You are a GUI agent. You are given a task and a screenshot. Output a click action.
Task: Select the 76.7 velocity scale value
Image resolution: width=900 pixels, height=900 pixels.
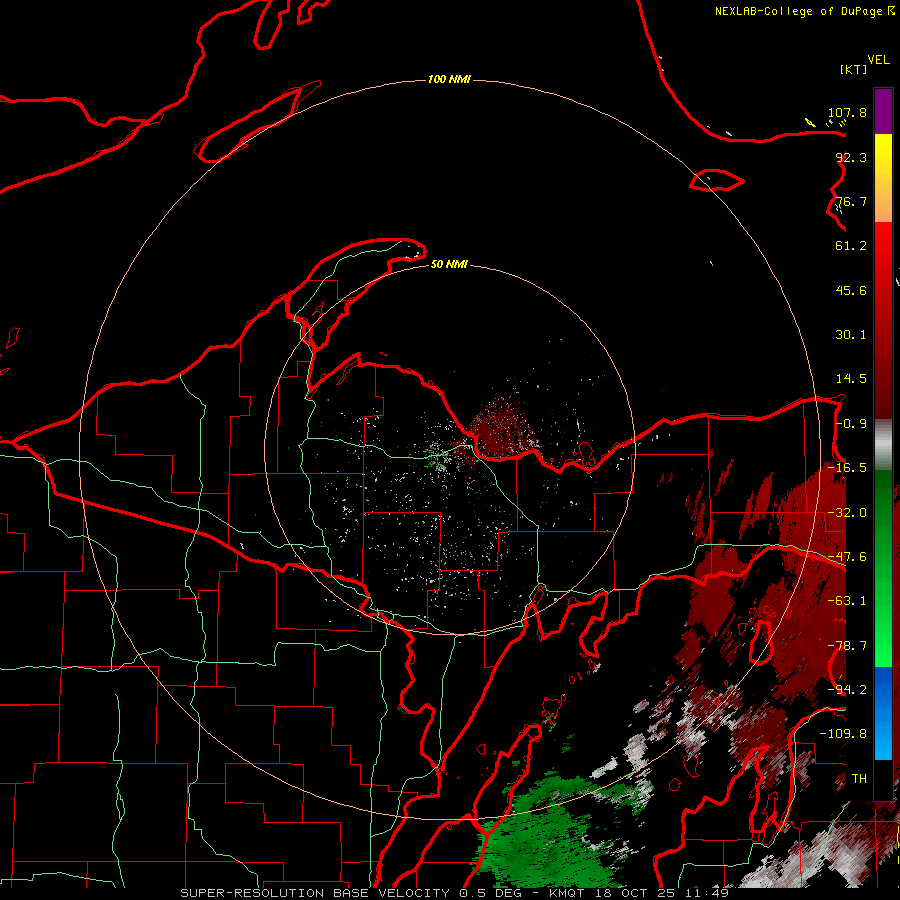[x=851, y=201]
